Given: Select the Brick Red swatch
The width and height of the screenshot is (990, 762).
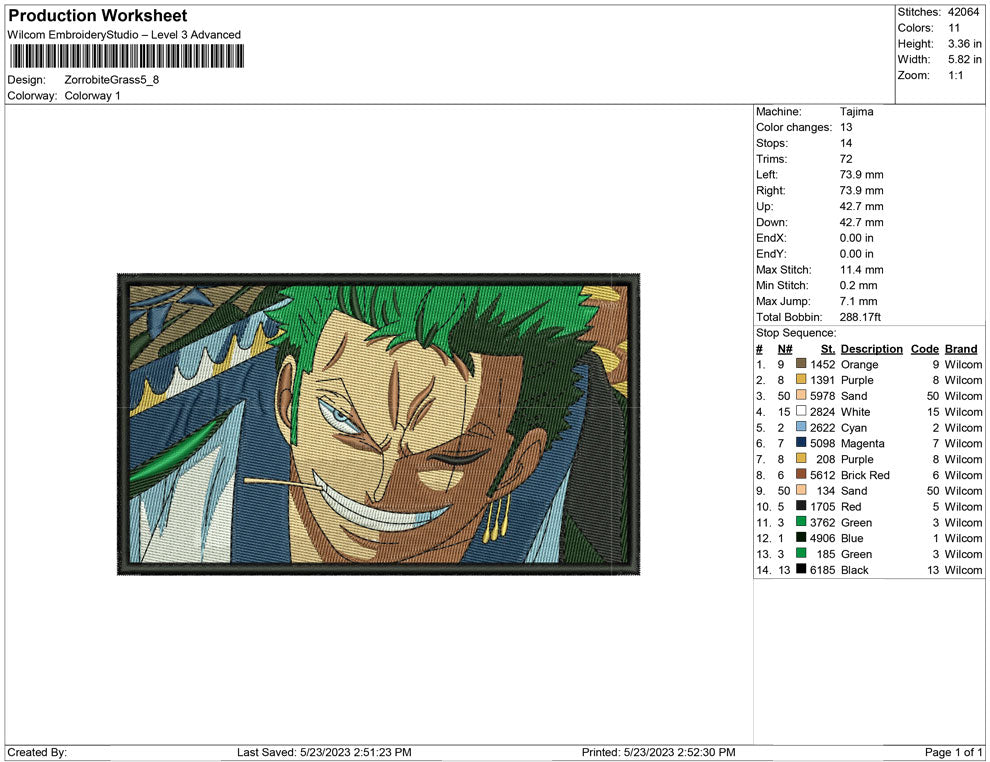Looking at the screenshot, I should point(801,474).
